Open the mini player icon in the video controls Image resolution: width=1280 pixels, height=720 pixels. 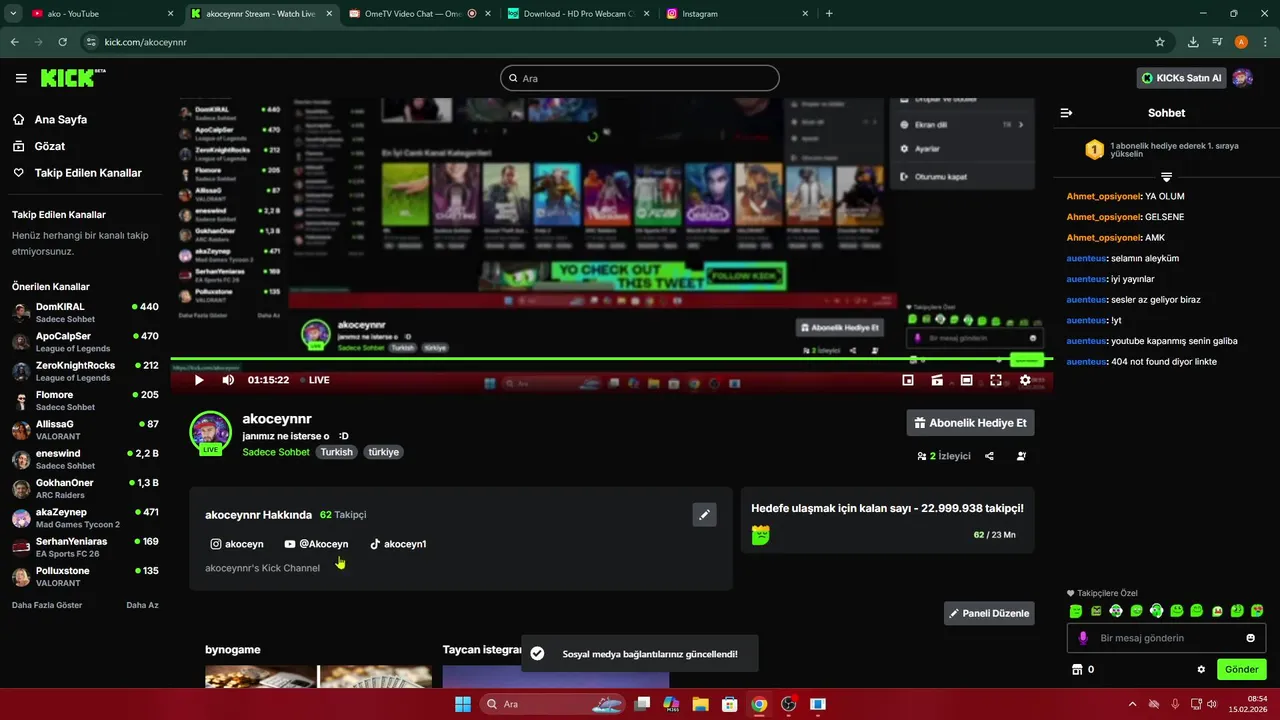908,380
